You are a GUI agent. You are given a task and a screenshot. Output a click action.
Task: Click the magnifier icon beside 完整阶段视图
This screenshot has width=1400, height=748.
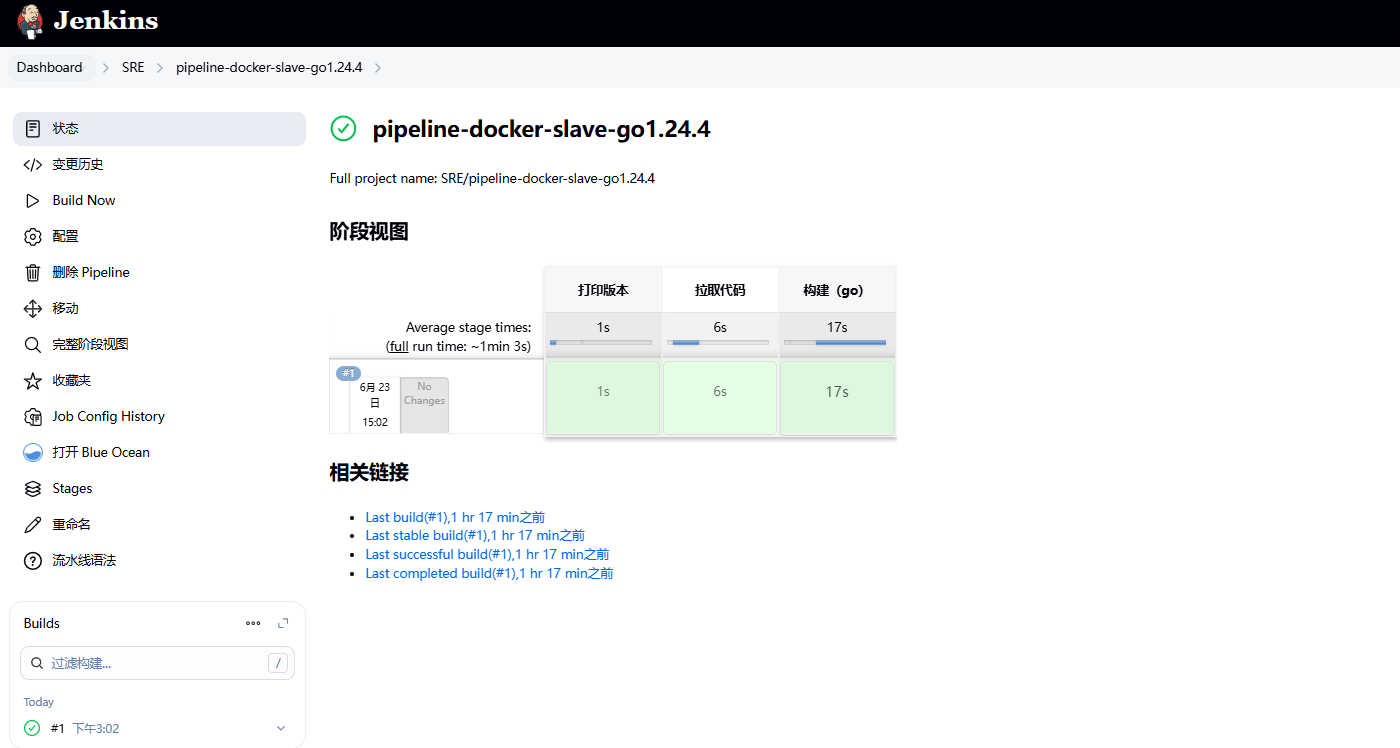[x=33, y=345]
